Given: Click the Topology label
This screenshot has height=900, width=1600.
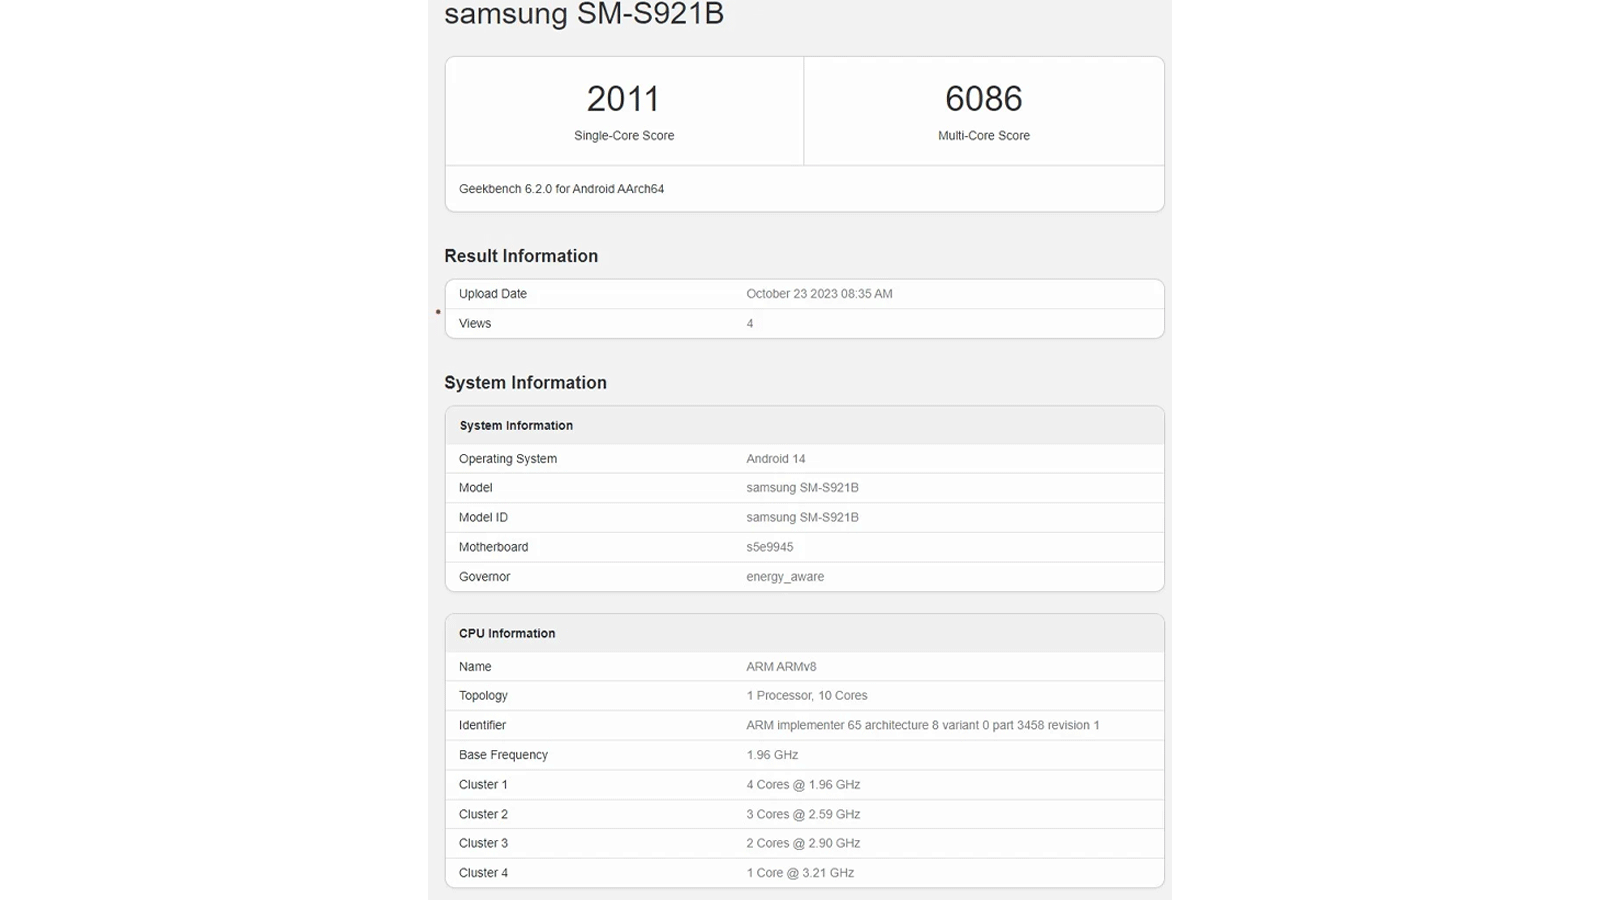Looking at the screenshot, I should [x=483, y=696].
